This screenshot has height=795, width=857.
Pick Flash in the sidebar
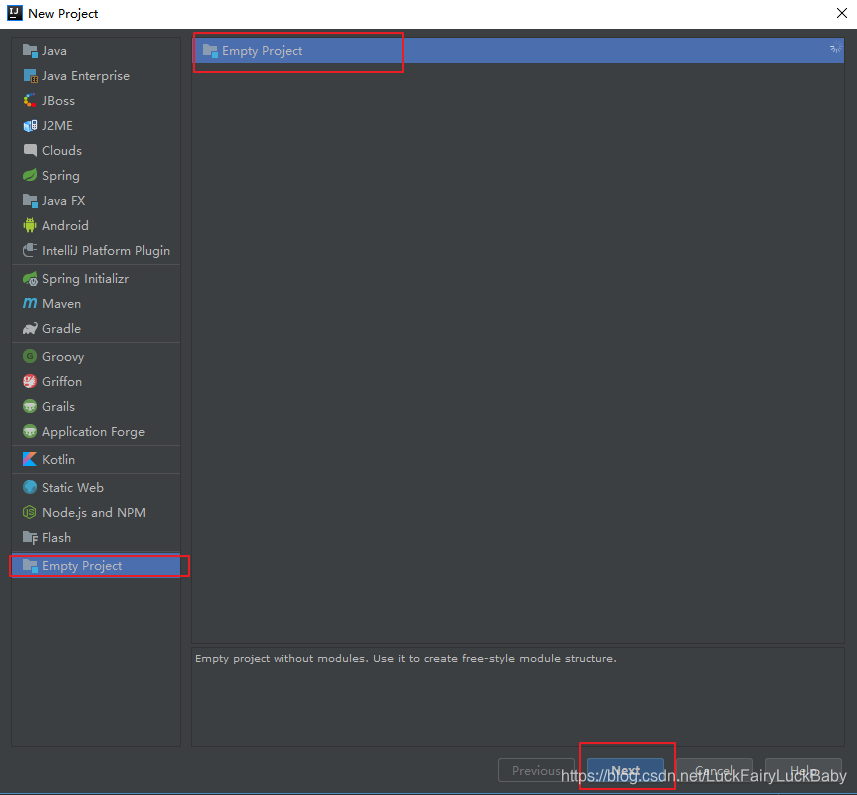coord(96,538)
